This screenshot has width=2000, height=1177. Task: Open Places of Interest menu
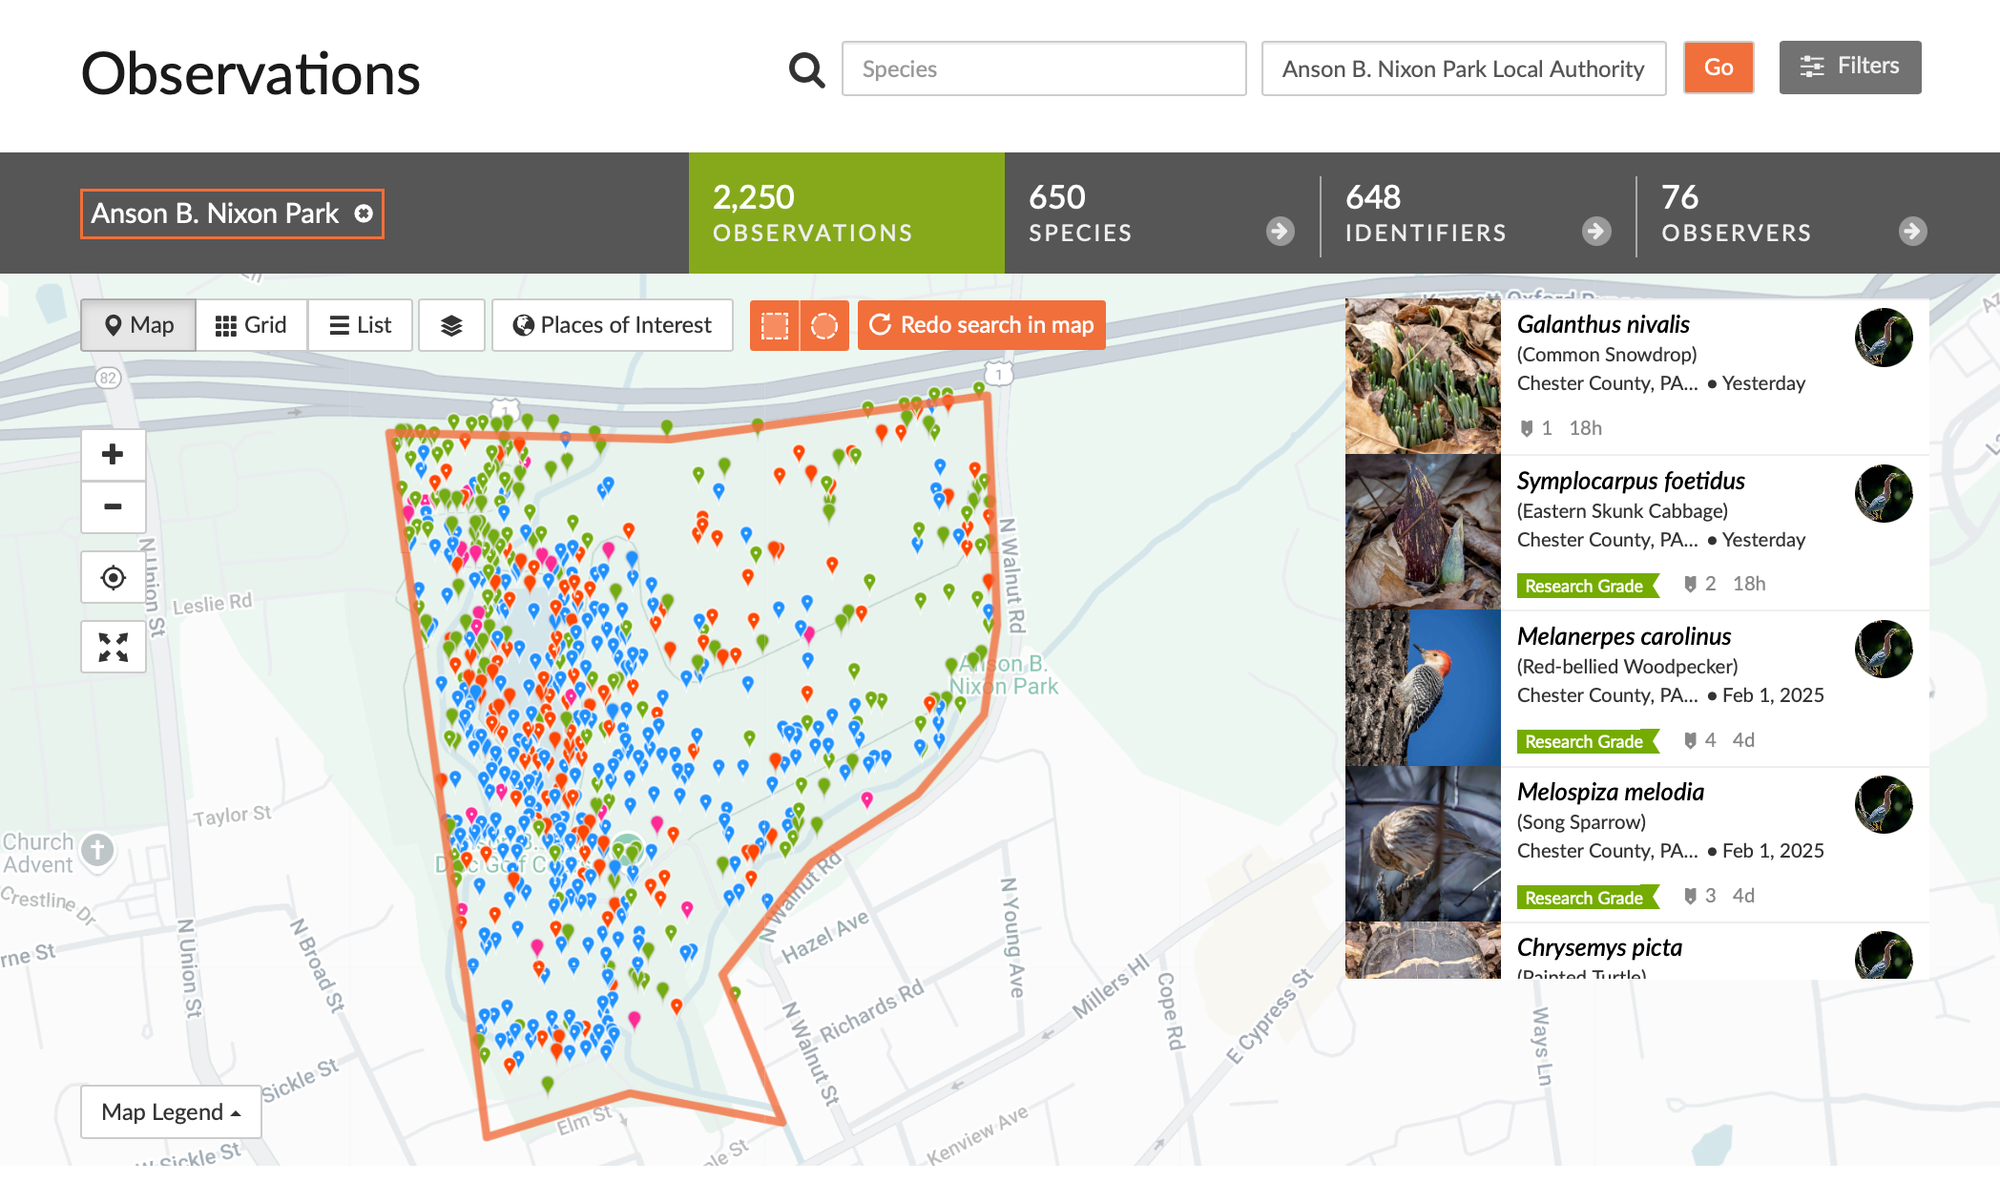(612, 325)
